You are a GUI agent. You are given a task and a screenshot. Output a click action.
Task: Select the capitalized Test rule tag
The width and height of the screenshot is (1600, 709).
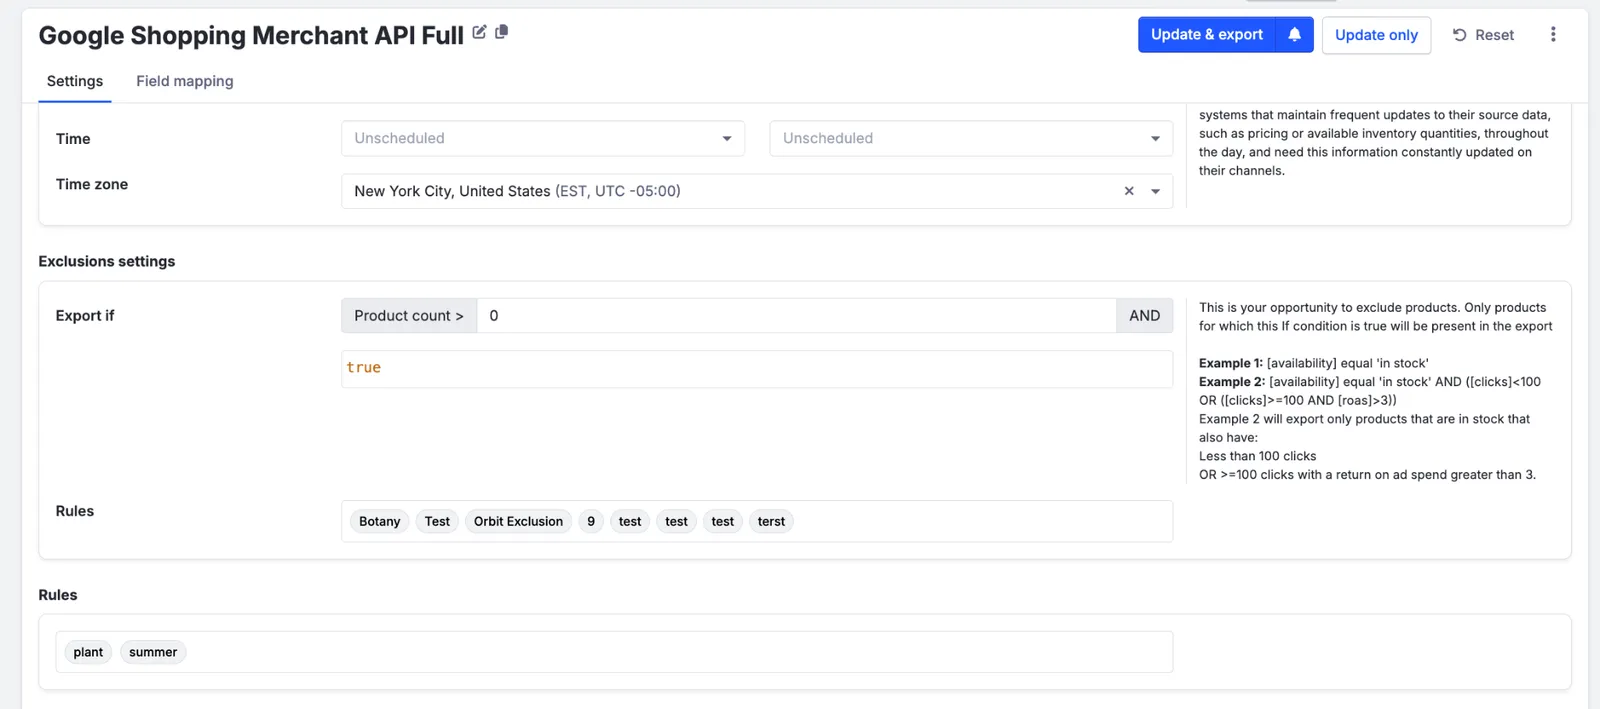pos(437,521)
